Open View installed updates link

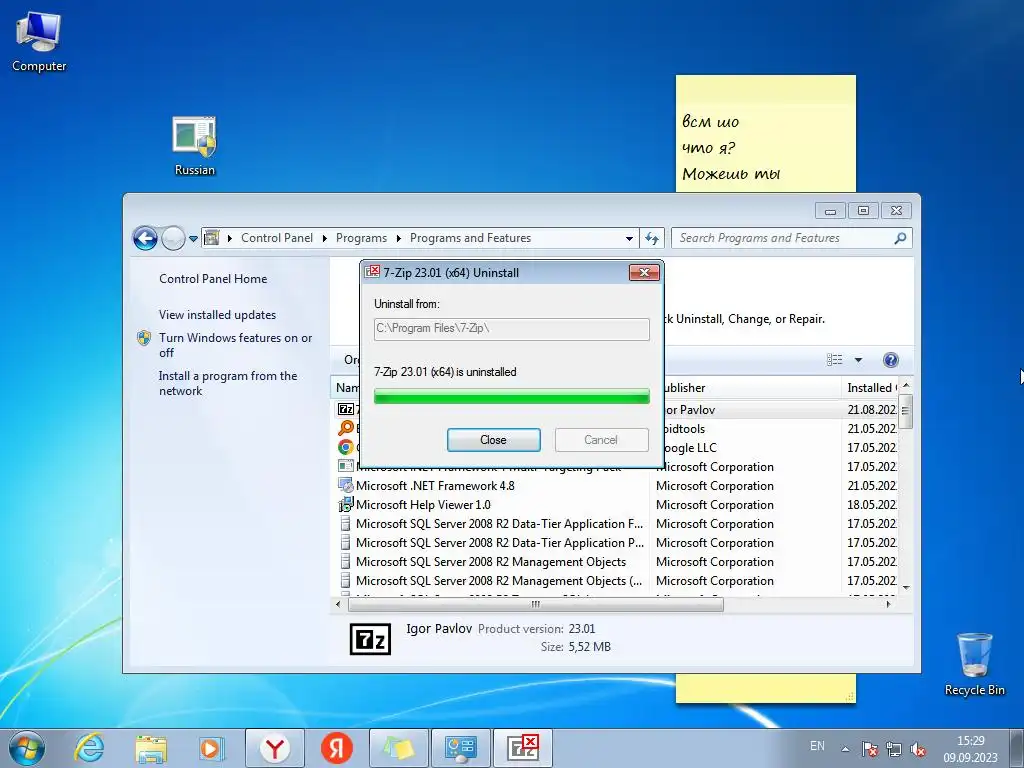click(x=217, y=315)
